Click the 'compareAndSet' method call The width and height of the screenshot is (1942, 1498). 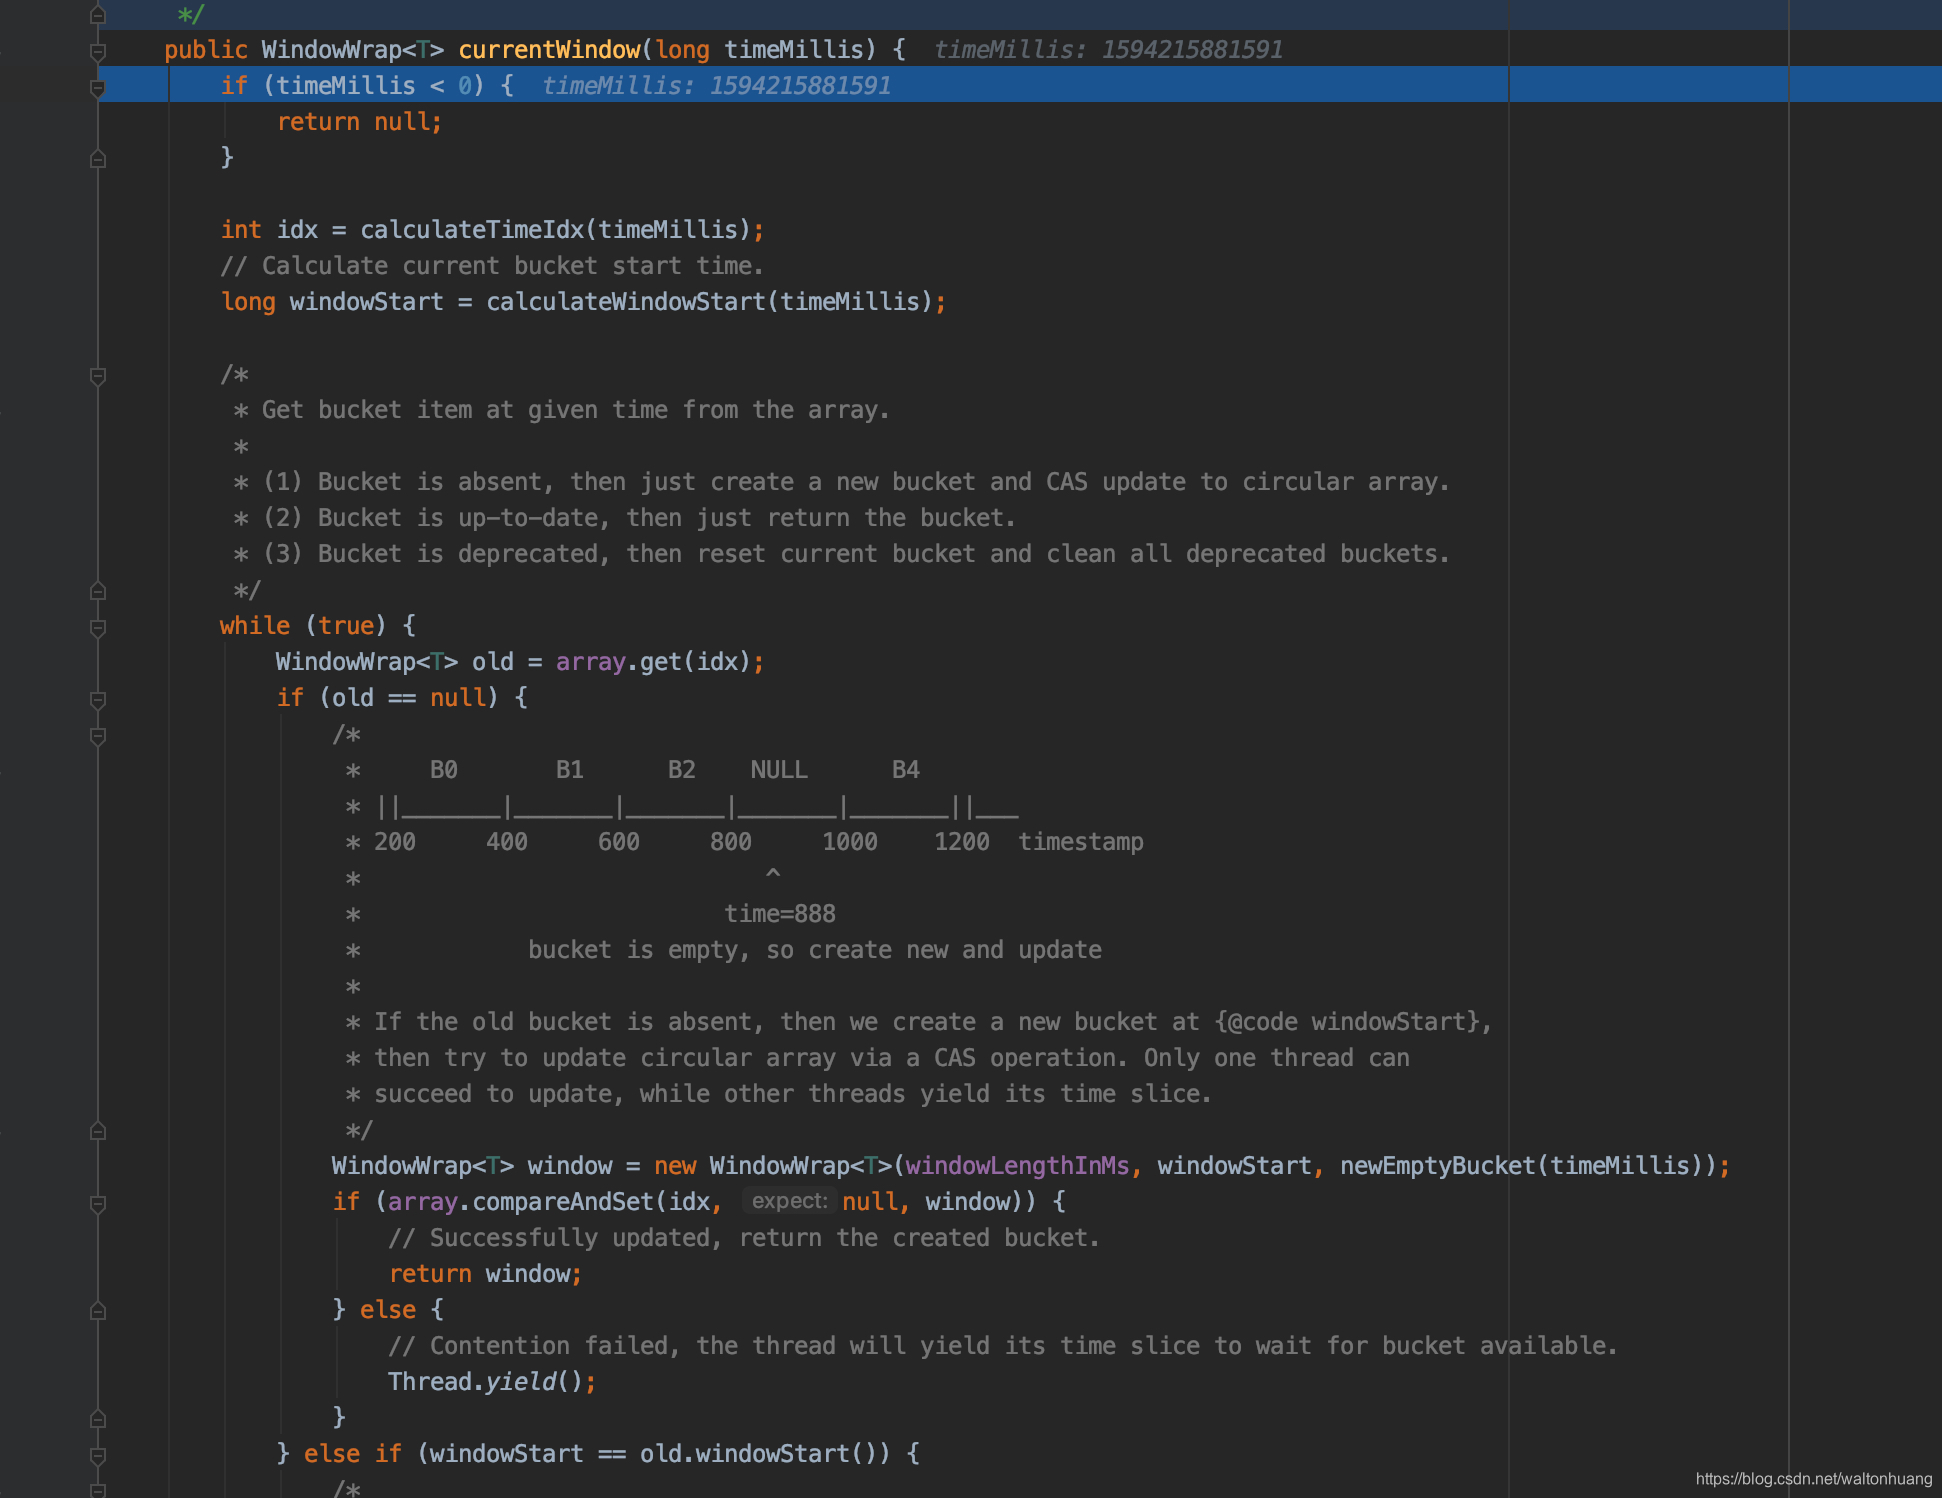563,1202
